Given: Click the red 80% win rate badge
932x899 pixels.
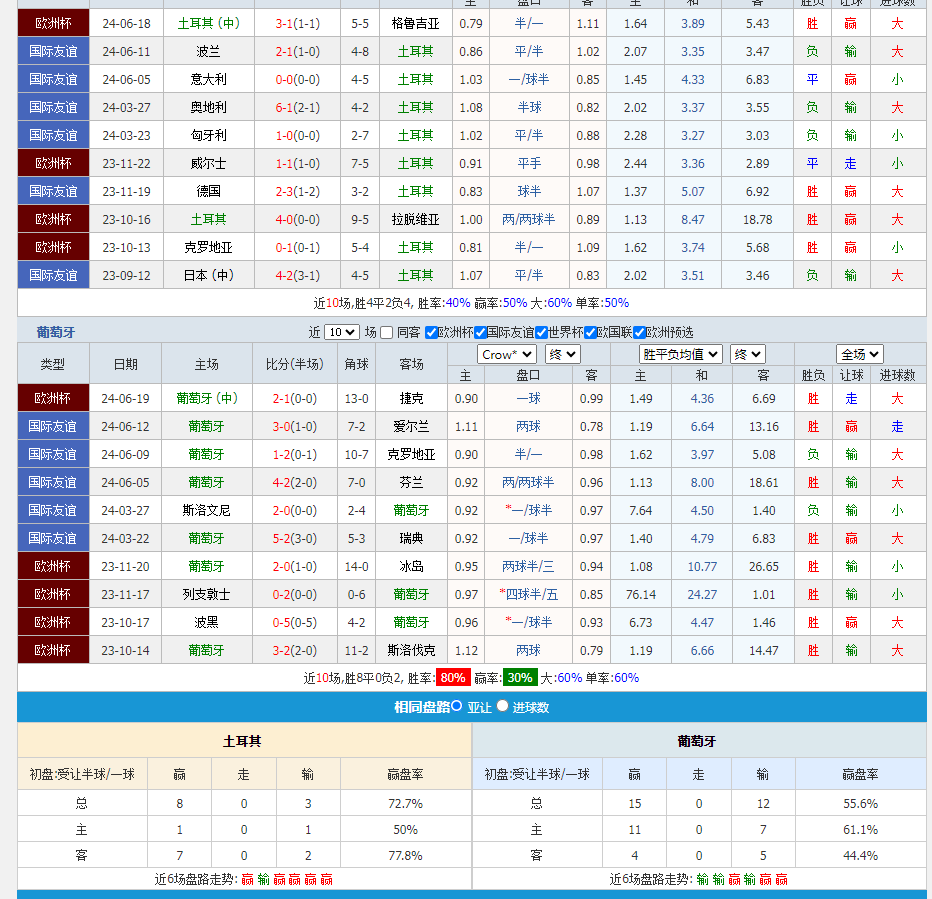Looking at the screenshot, I should tap(453, 678).
